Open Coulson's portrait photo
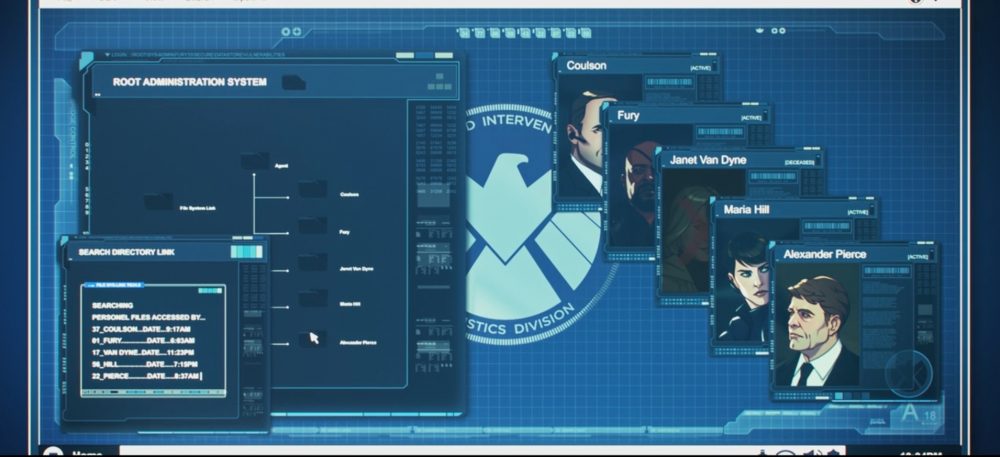 coord(582,139)
